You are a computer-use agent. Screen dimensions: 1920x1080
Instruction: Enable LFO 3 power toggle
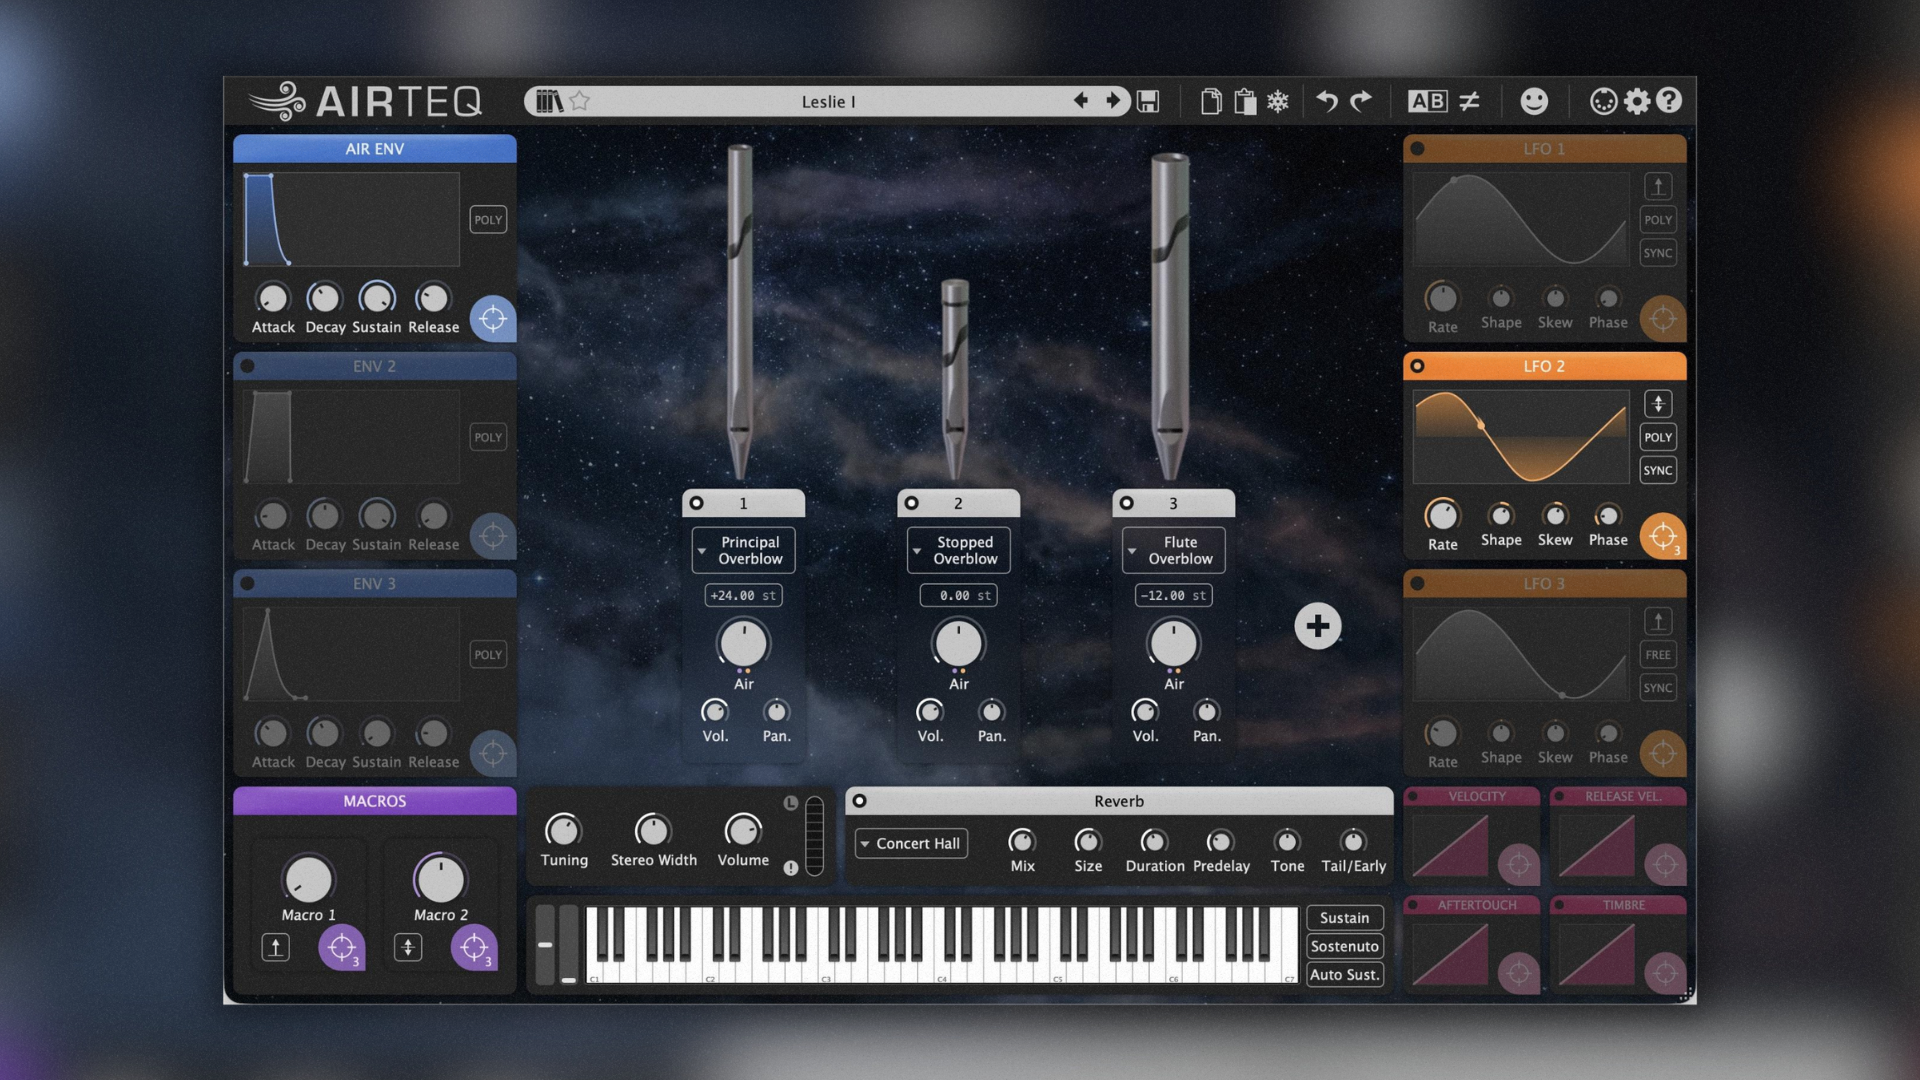pos(1418,583)
